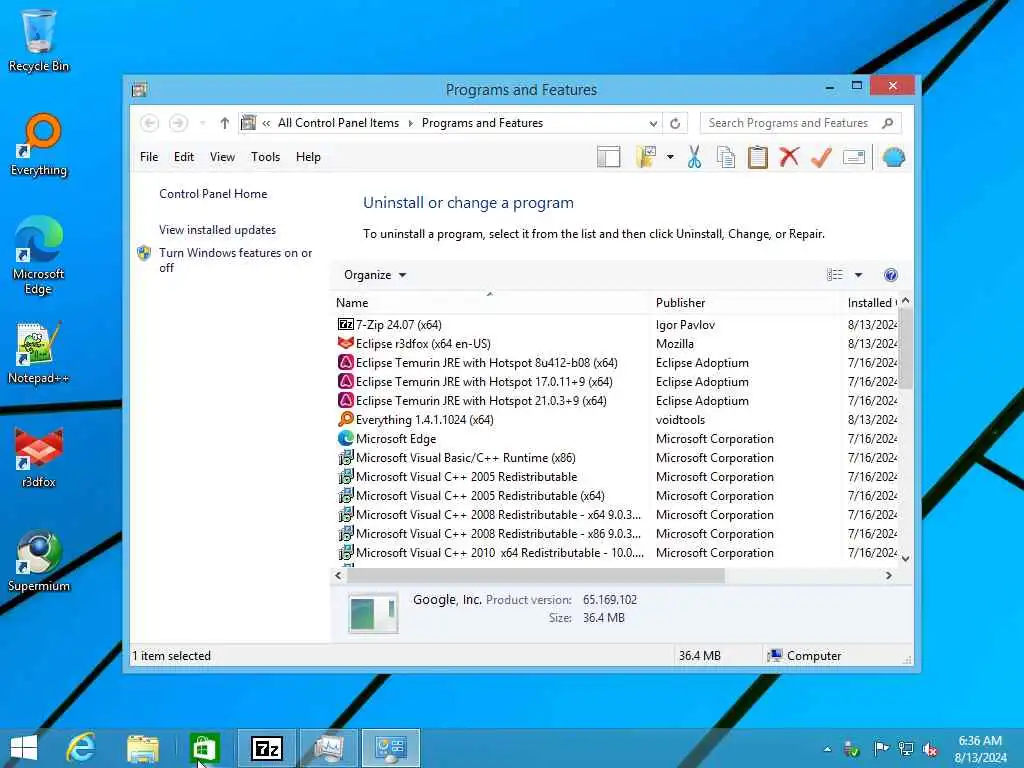Click the Cut scissors icon
Screen dimensions: 1024x768
(694, 157)
